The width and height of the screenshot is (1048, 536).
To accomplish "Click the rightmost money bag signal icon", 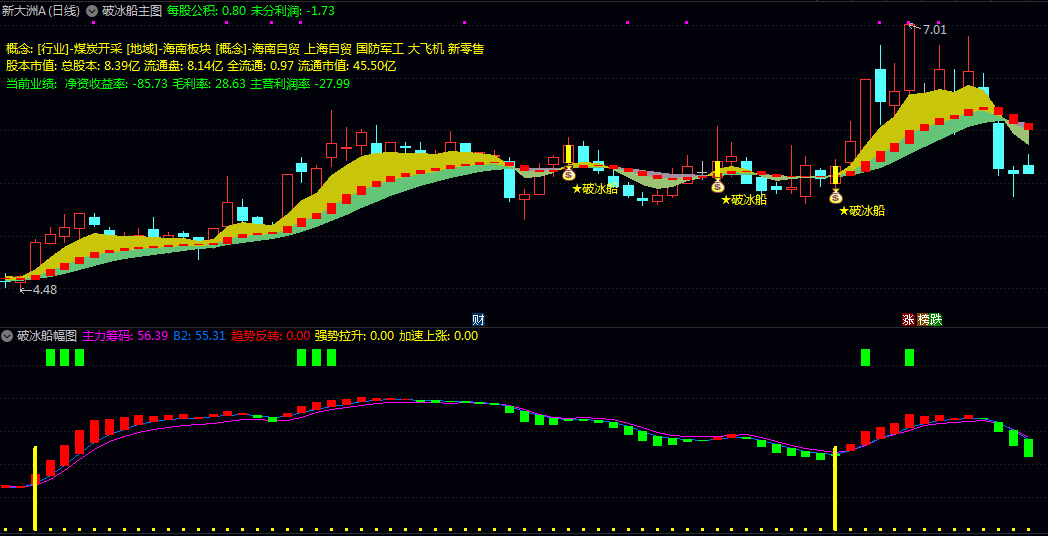I will pos(836,196).
